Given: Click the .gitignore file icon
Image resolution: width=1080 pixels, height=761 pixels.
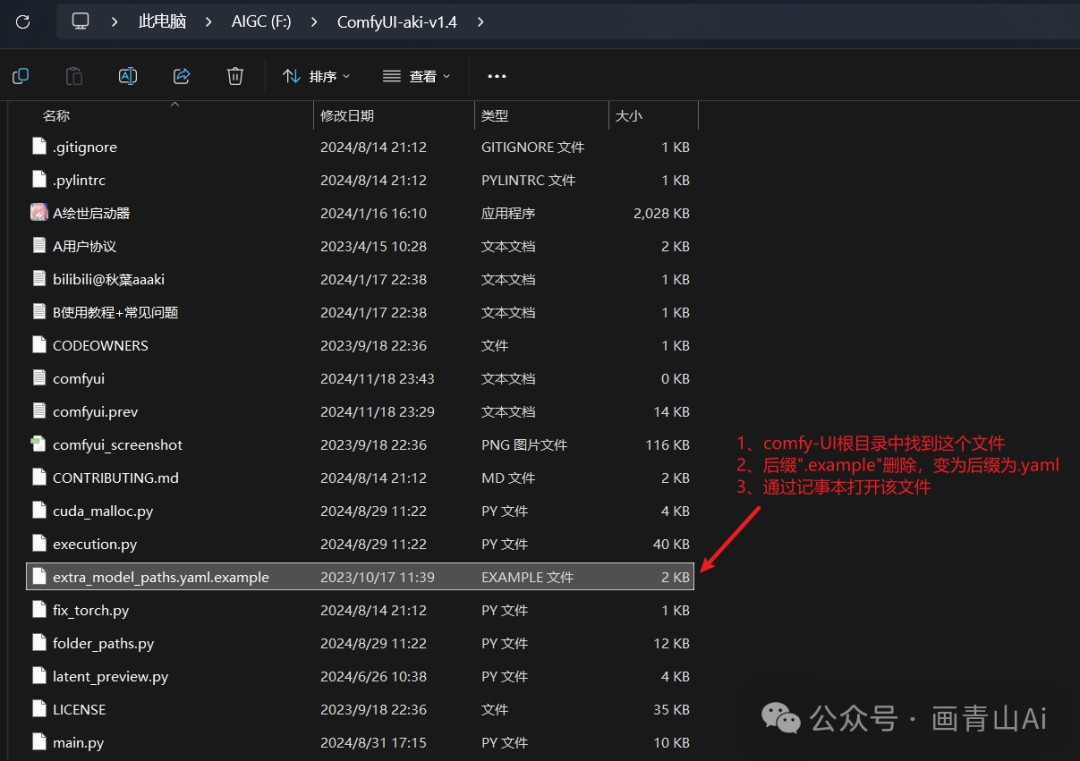Looking at the screenshot, I should 39,146.
